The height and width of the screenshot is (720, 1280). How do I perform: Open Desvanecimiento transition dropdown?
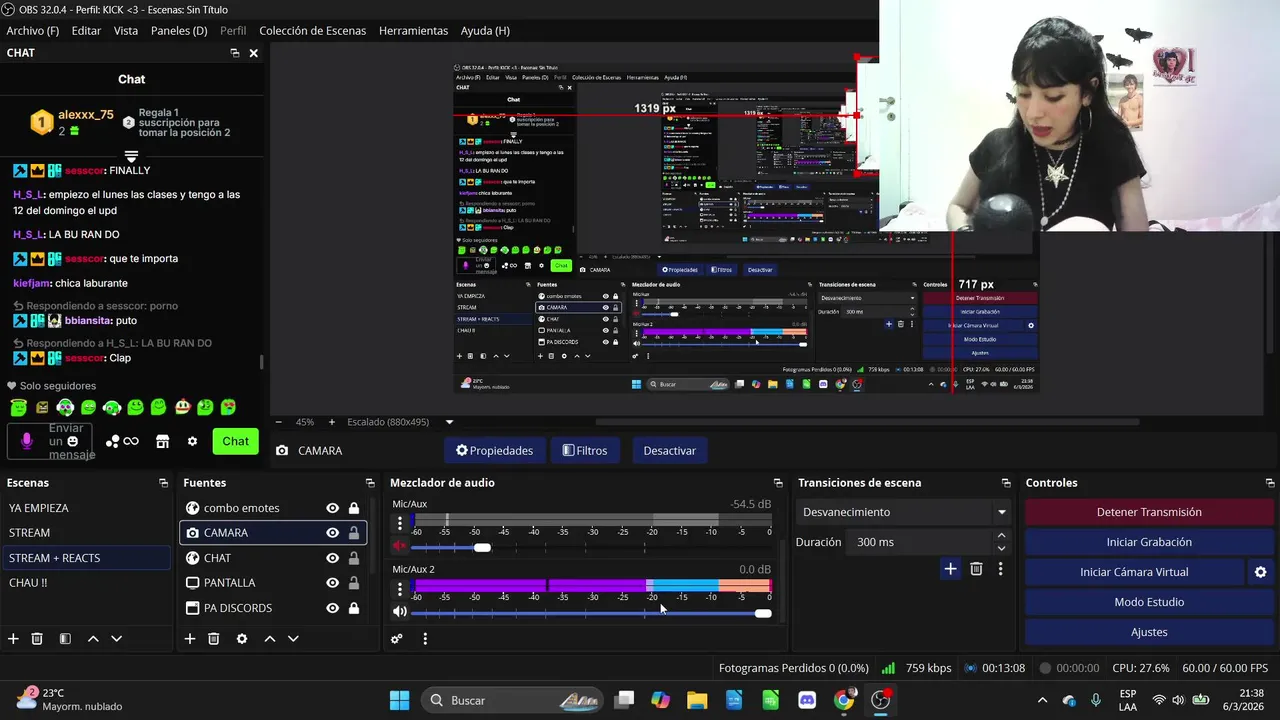tap(1001, 512)
